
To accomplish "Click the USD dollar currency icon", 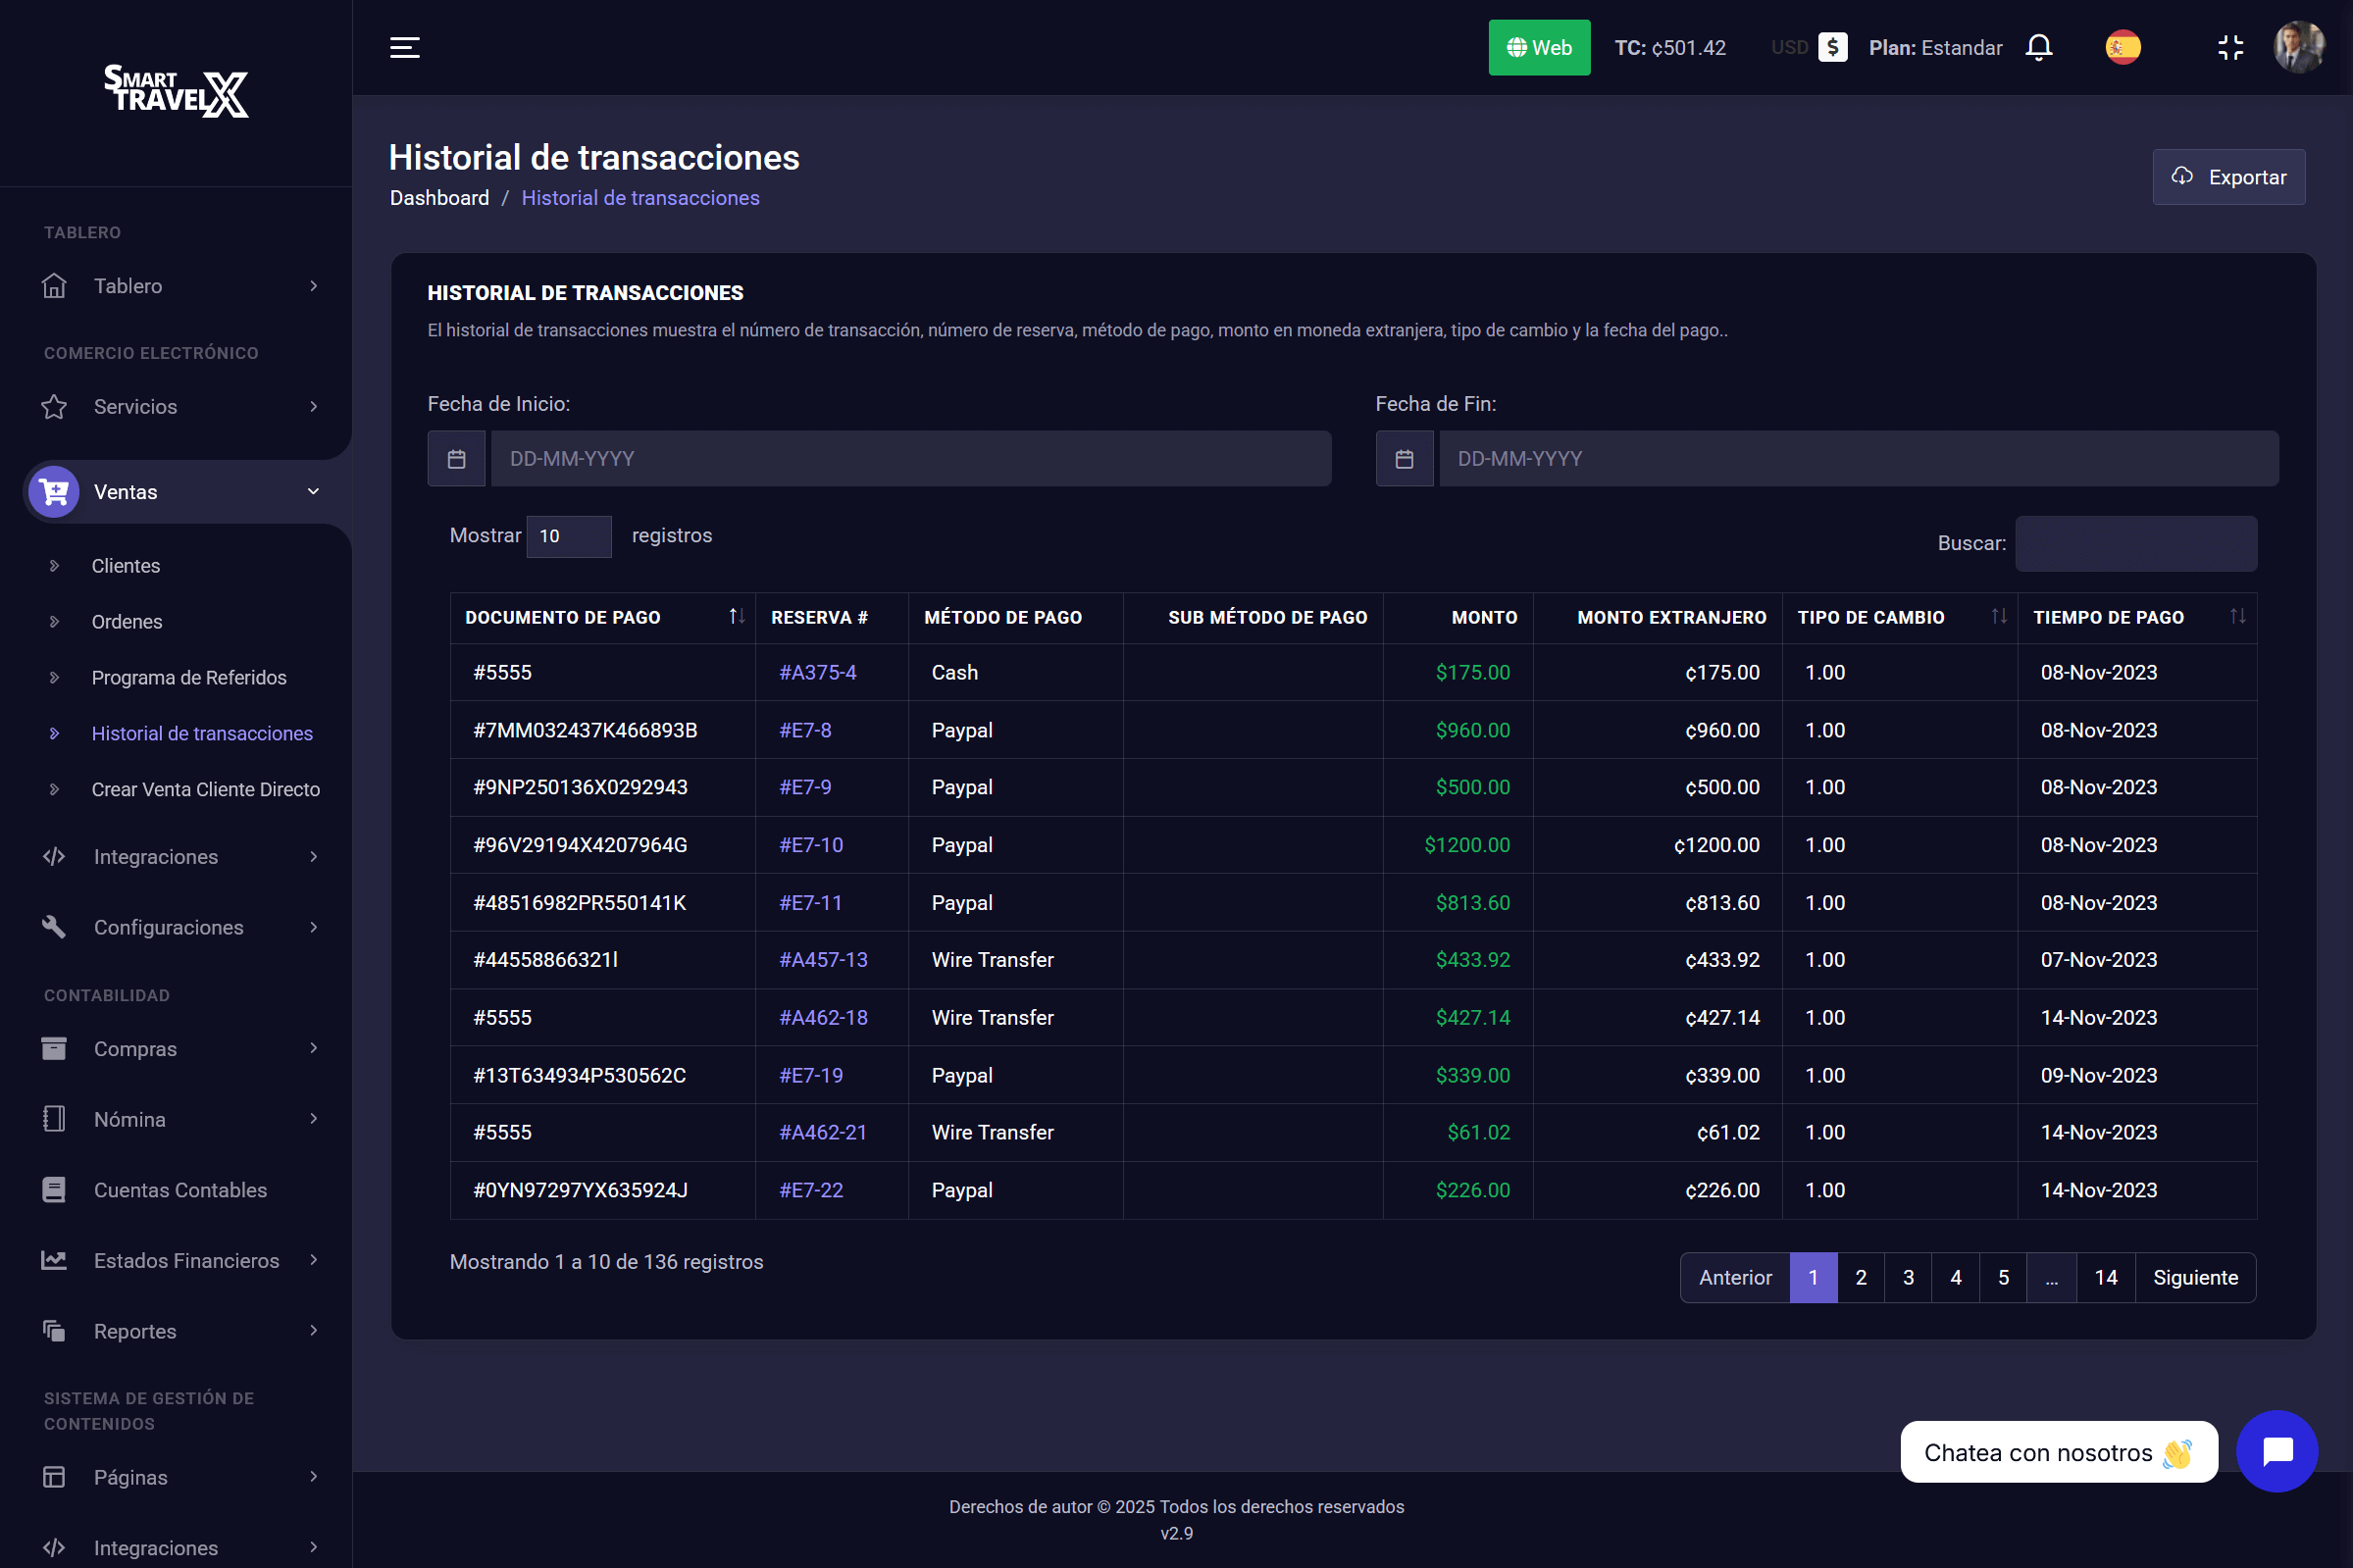I will point(1832,47).
